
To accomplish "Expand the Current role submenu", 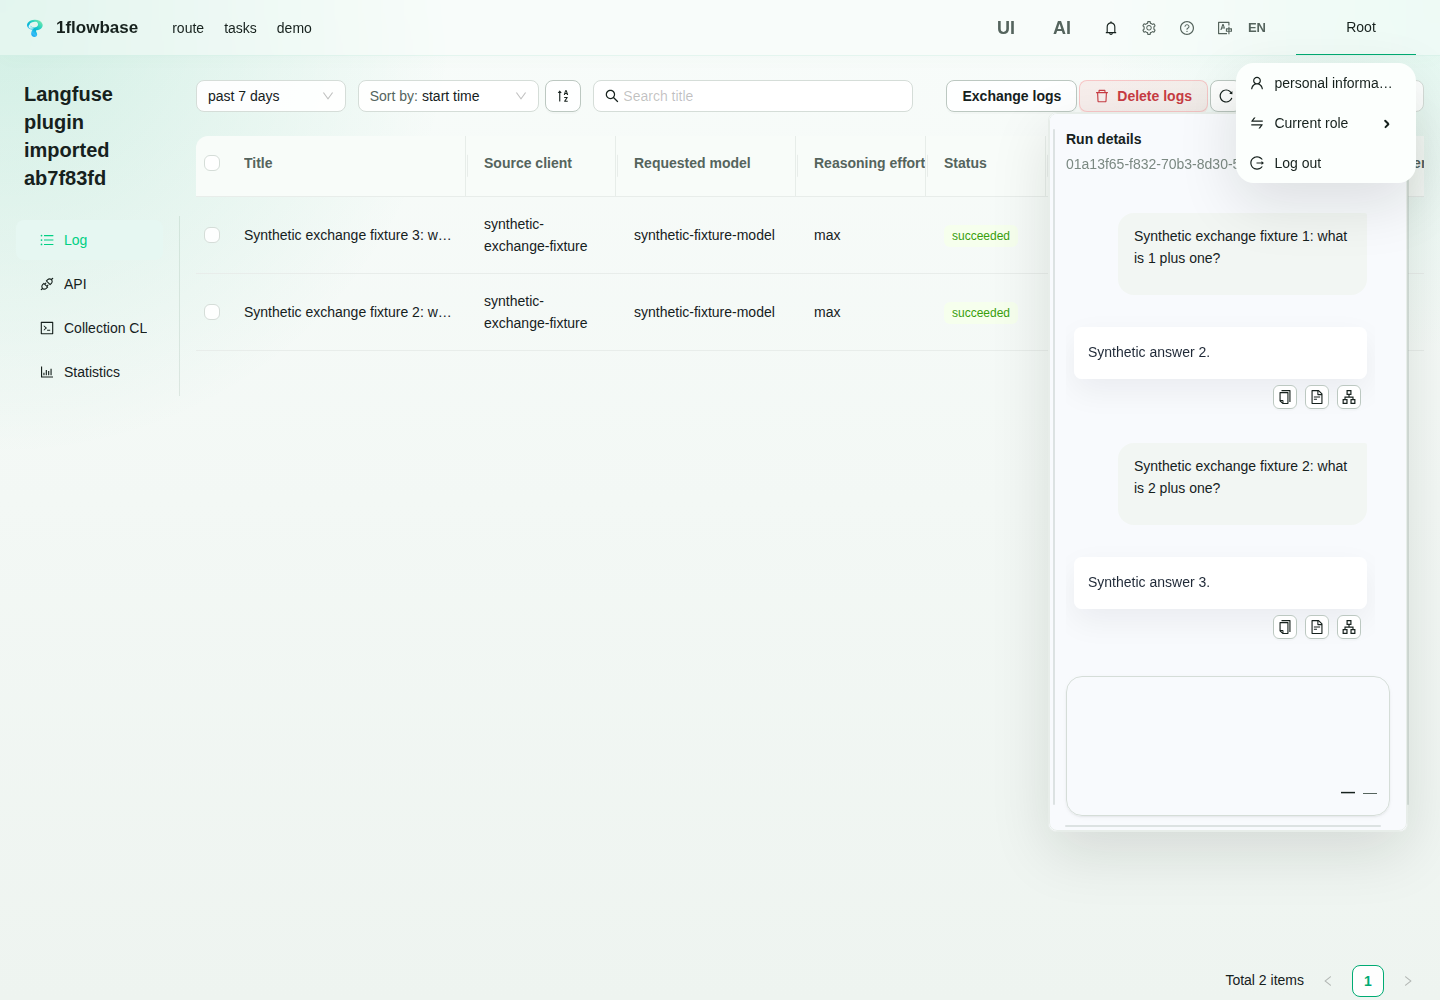I will pyautogui.click(x=1326, y=123).
